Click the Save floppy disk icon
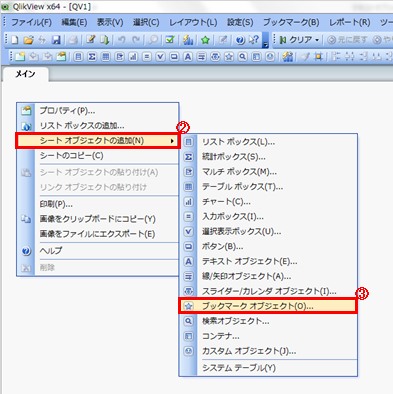Image resolution: width=393 pixels, height=394 pixels. 56,40
